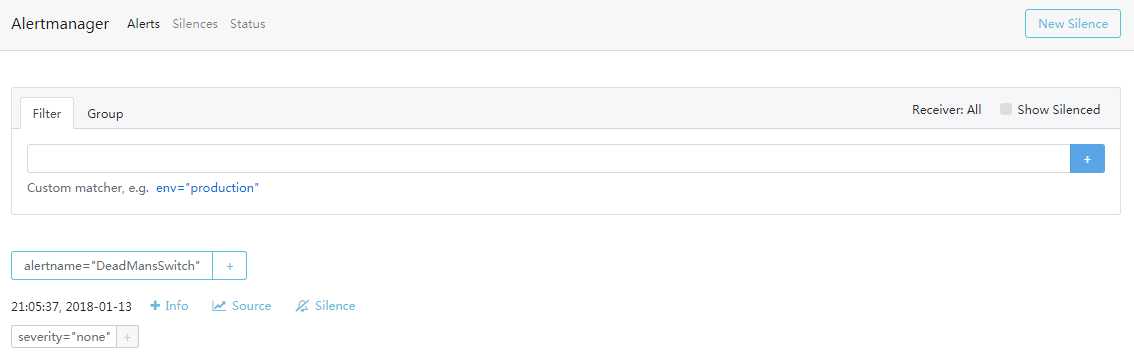1134x361 pixels.
Task: Open the alert Source chart icon
Action: pos(219,306)
